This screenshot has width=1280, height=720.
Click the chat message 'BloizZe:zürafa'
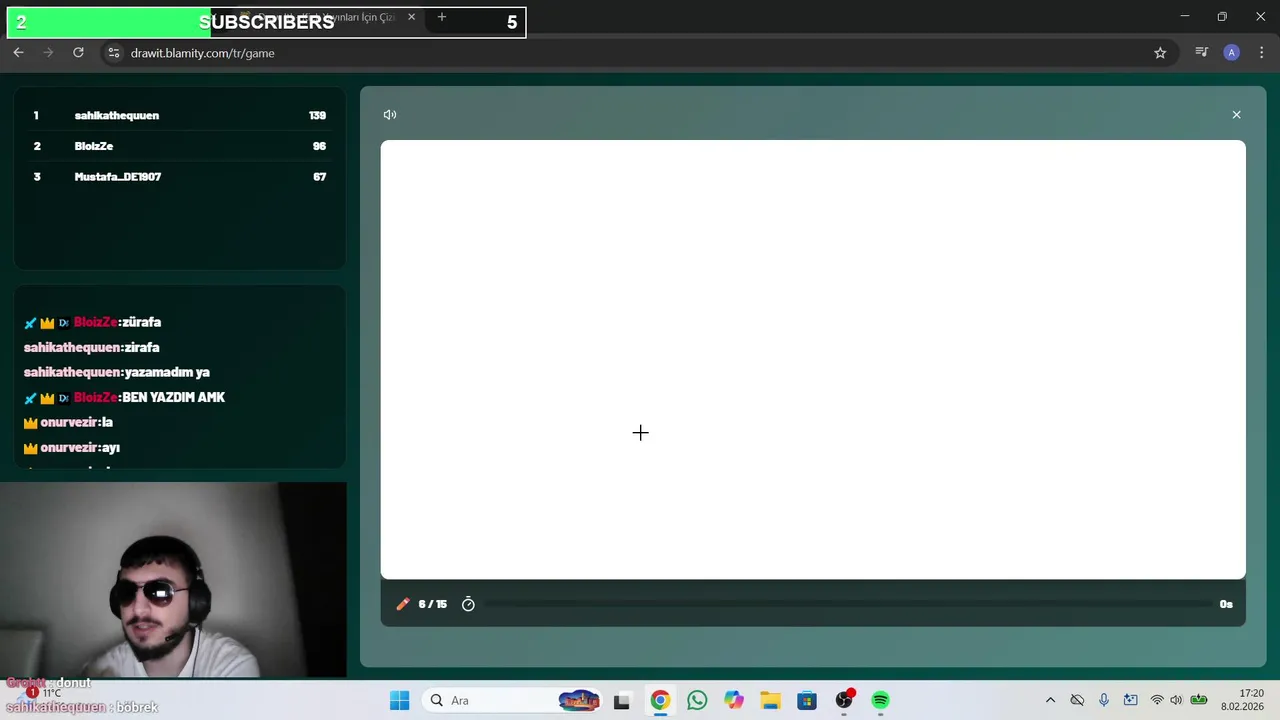(117, 323)
